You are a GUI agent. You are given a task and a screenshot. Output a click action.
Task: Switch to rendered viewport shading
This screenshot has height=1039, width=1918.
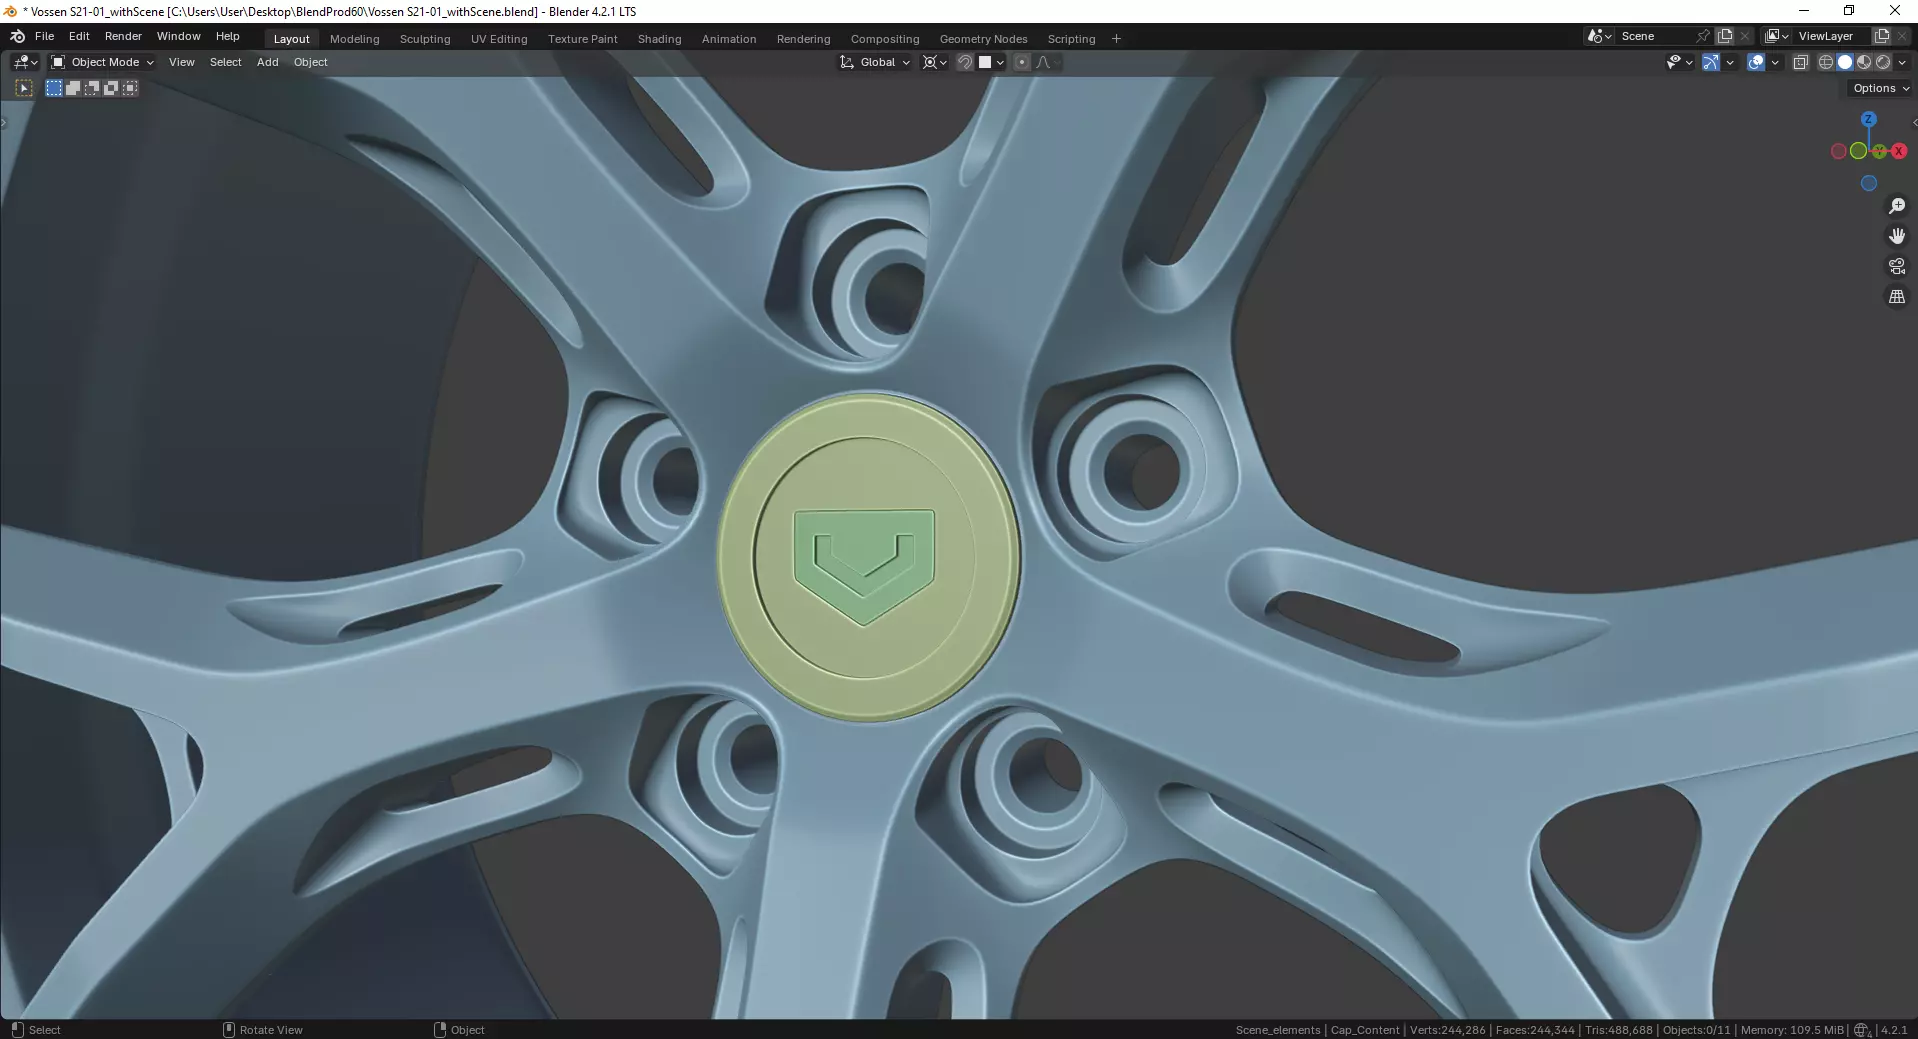pyautogui.click(x=1883, y=62)
